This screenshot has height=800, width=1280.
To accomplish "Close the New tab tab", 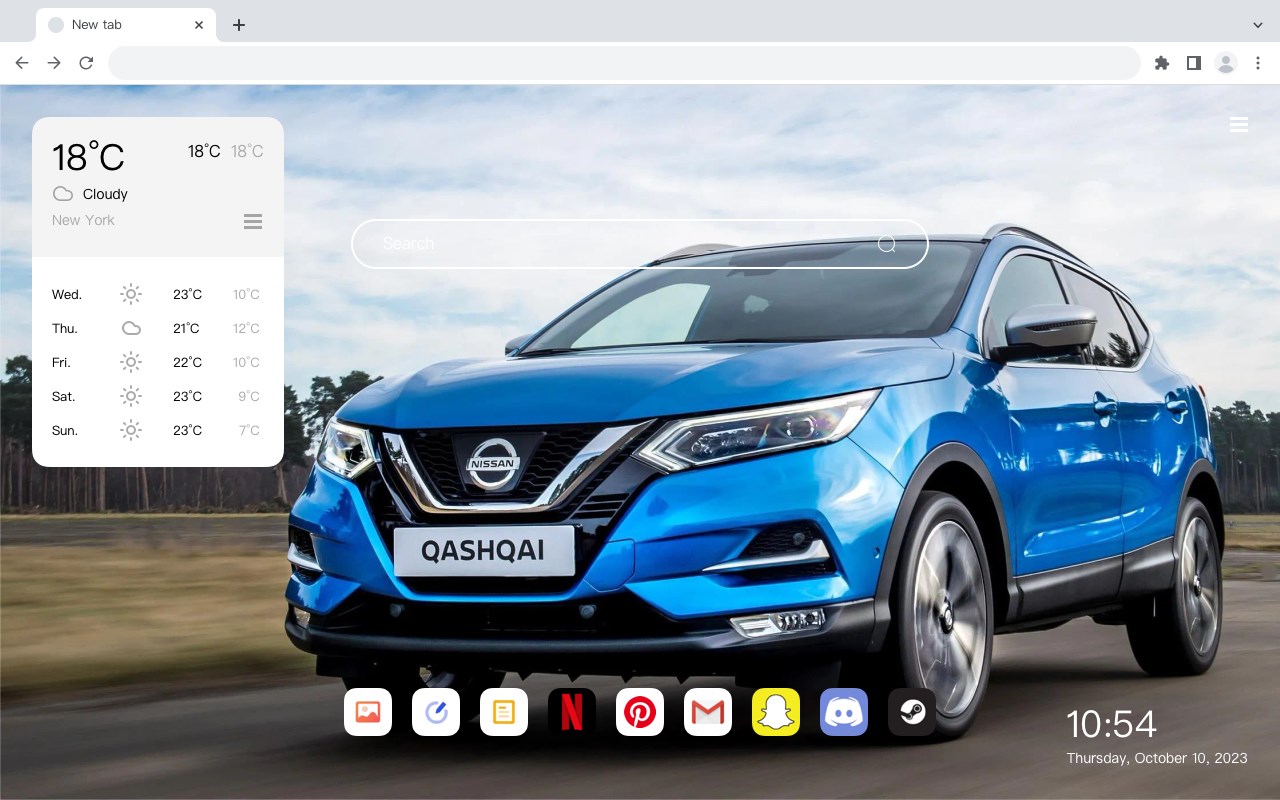I will [199, 25].
